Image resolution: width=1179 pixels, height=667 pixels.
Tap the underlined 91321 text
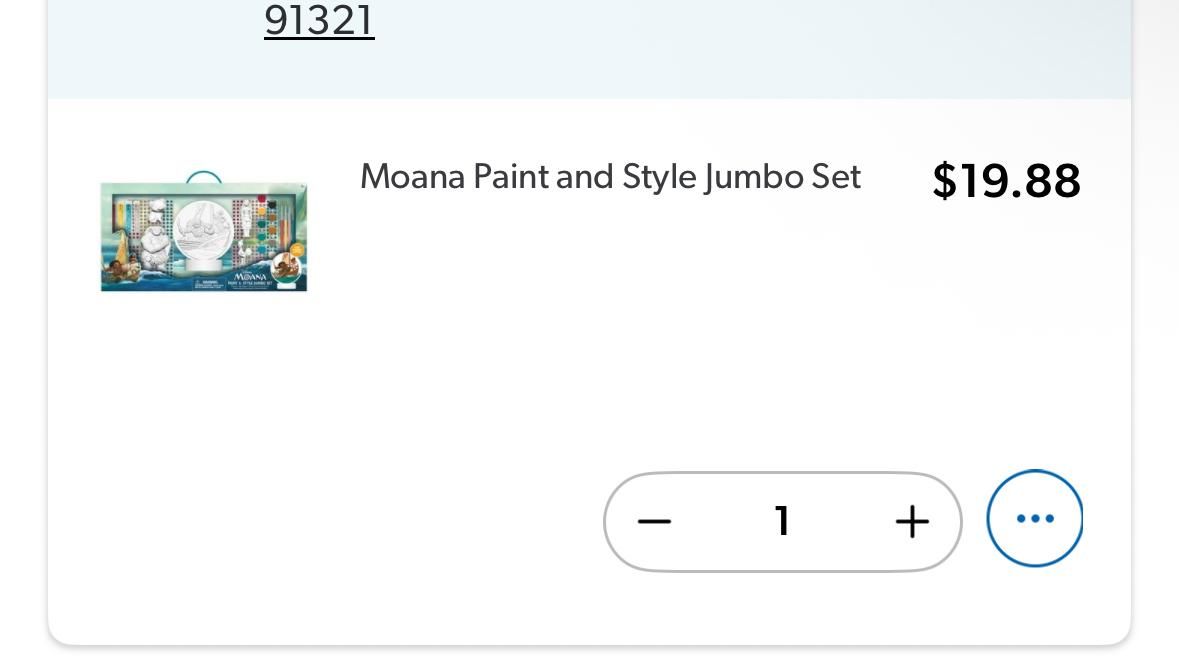coord(319,20)
